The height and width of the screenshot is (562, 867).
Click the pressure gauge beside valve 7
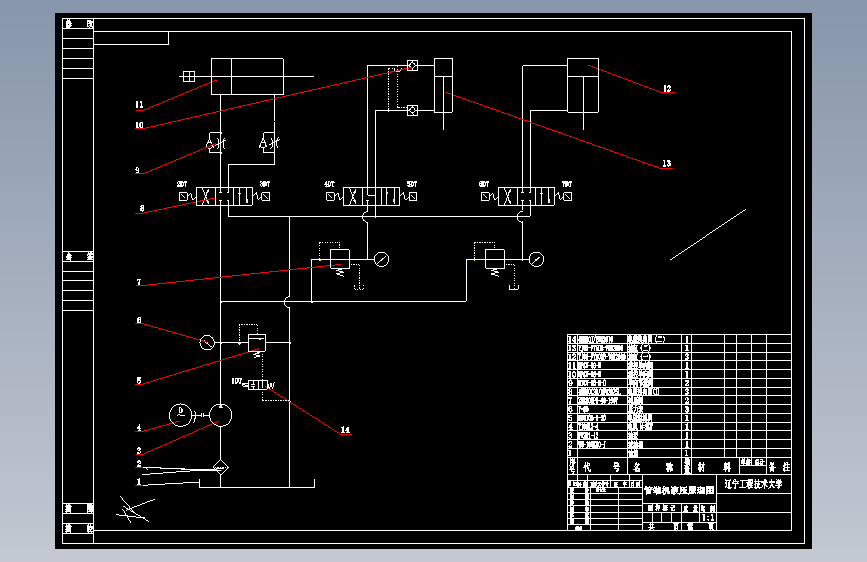382,259
